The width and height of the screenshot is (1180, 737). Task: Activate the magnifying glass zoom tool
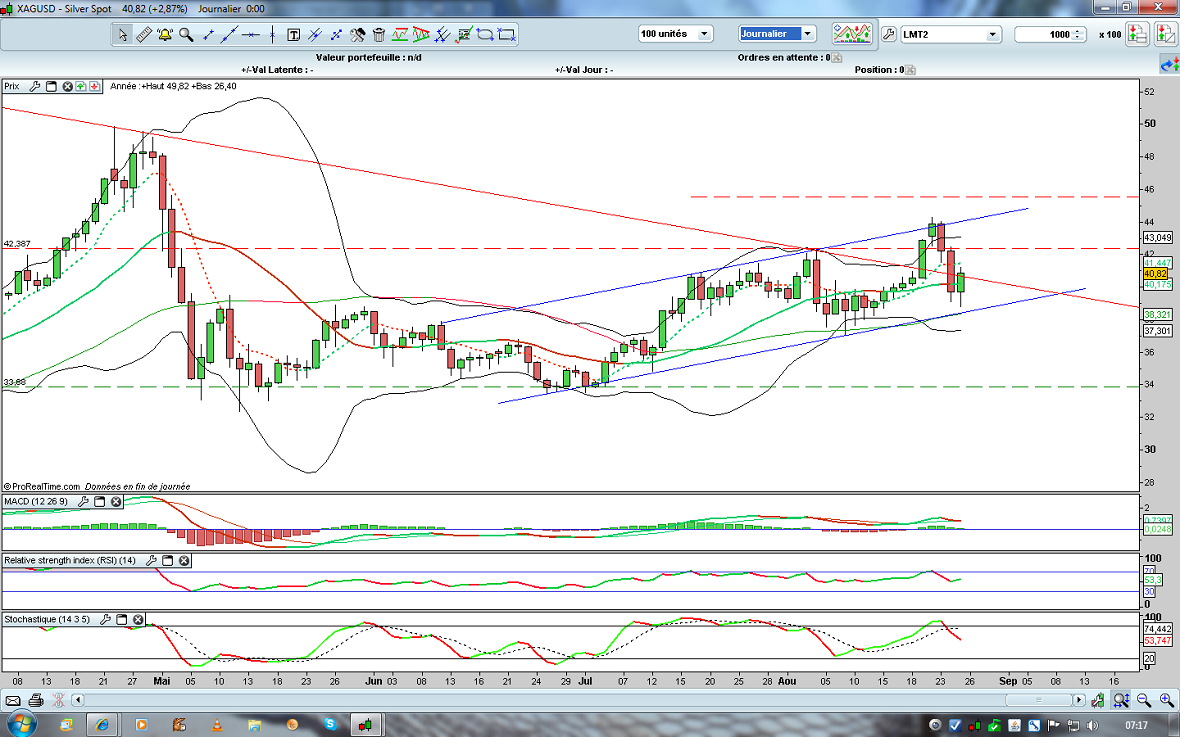click(186, 34)
